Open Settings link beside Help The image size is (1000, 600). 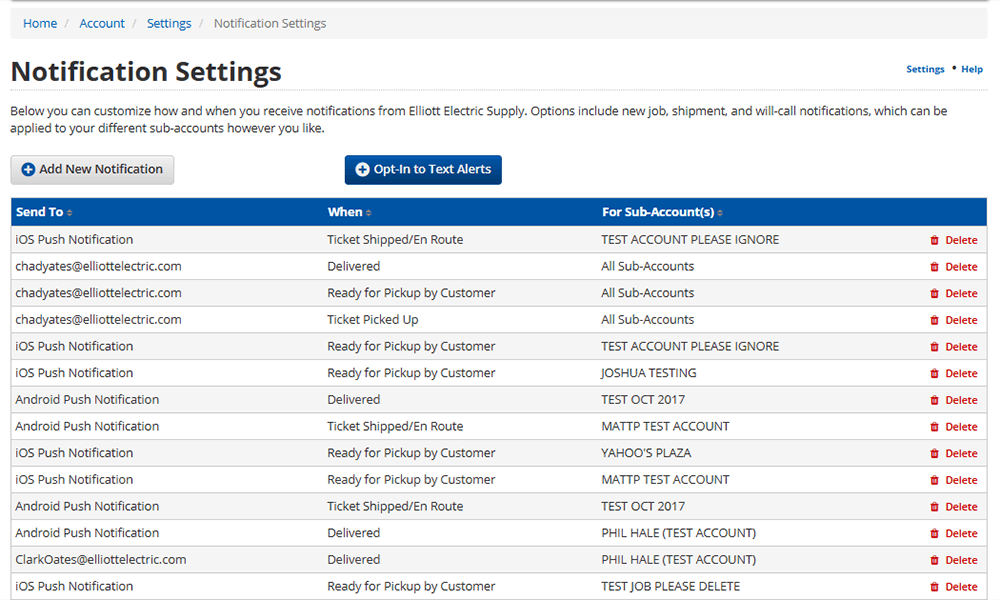925,70
